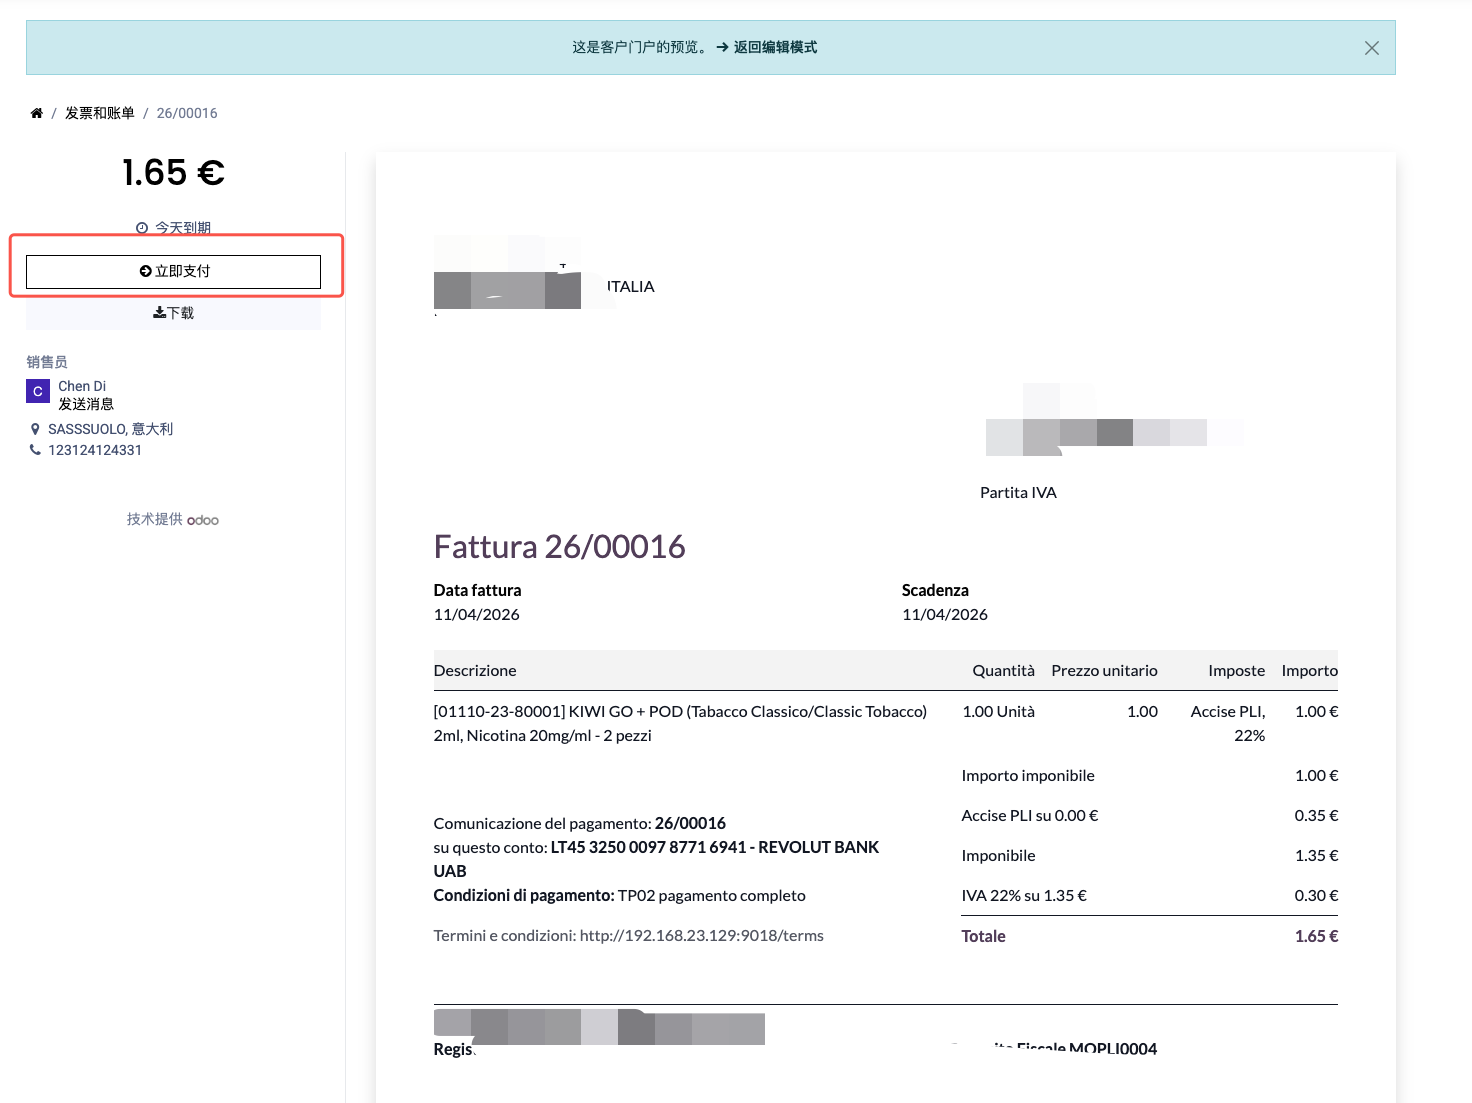Click the SASSSUOLO, 意大利 address text
This screenshot has height=1103, width=1472.
[110, 429]
